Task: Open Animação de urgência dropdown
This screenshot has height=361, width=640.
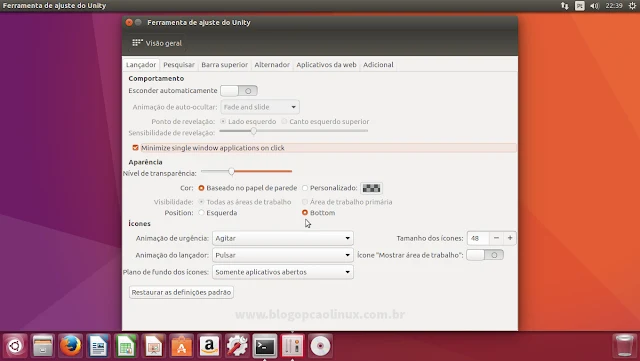Action: coord(283,238)
